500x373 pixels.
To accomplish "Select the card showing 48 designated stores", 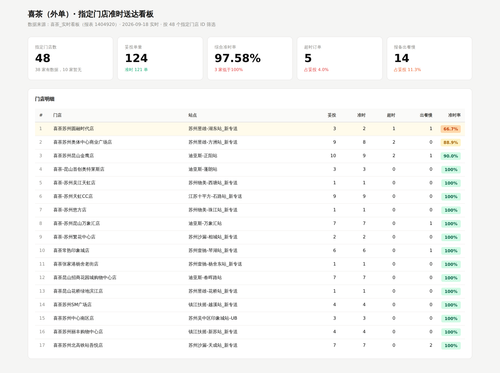I will coord(70,58).
